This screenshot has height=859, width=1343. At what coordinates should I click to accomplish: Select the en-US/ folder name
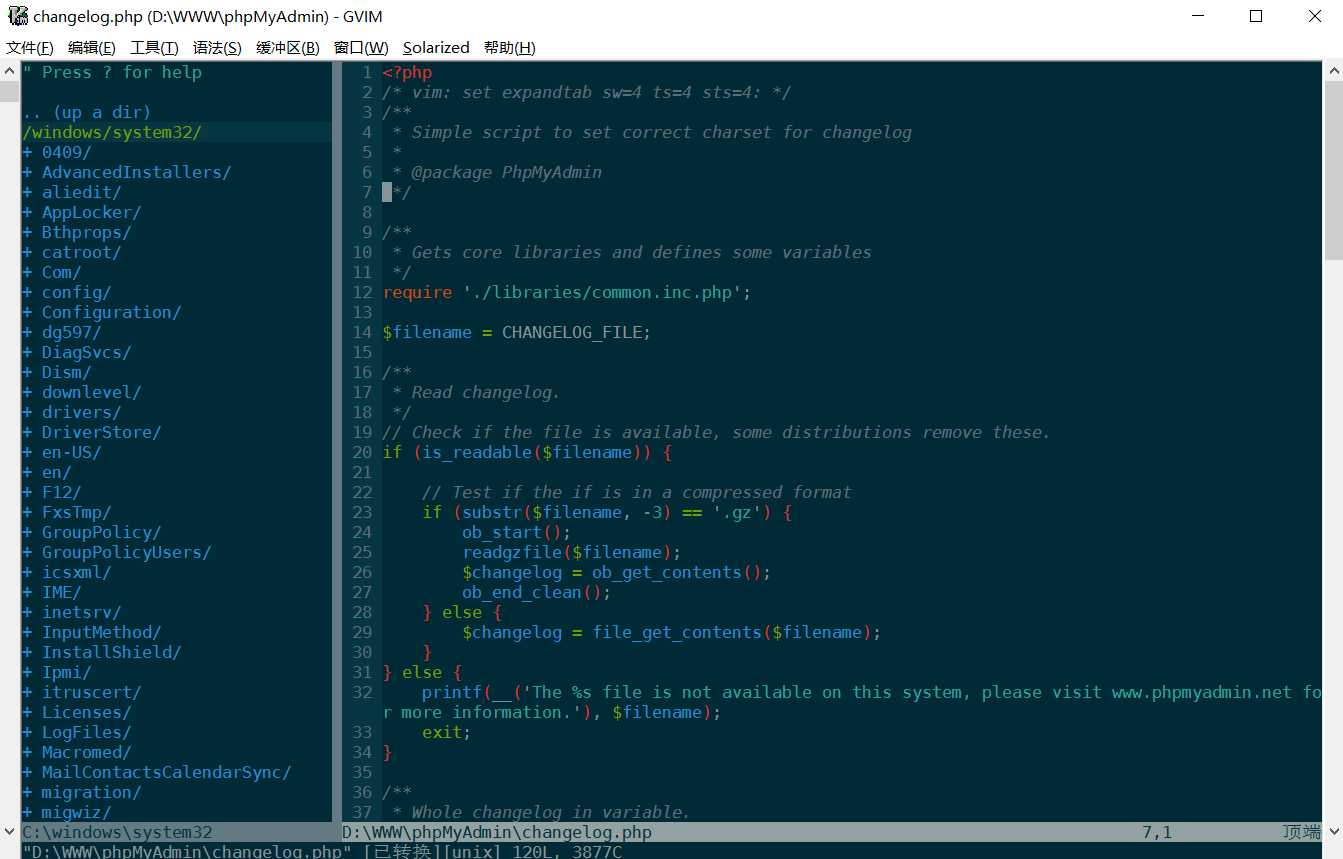71,452
